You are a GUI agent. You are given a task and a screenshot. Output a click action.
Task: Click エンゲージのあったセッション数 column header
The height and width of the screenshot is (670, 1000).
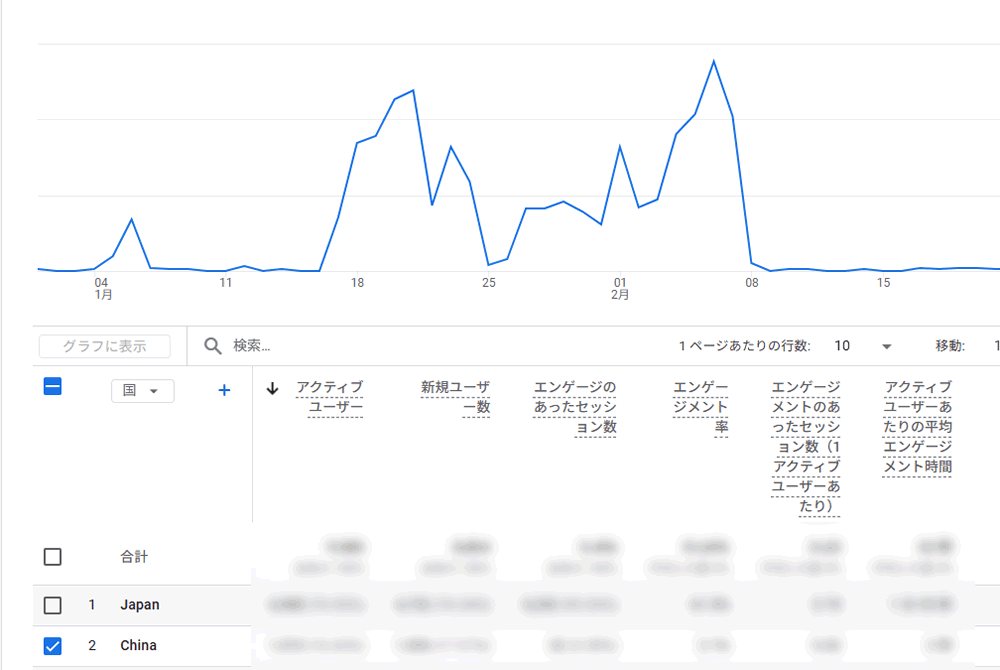click(575, 407)
